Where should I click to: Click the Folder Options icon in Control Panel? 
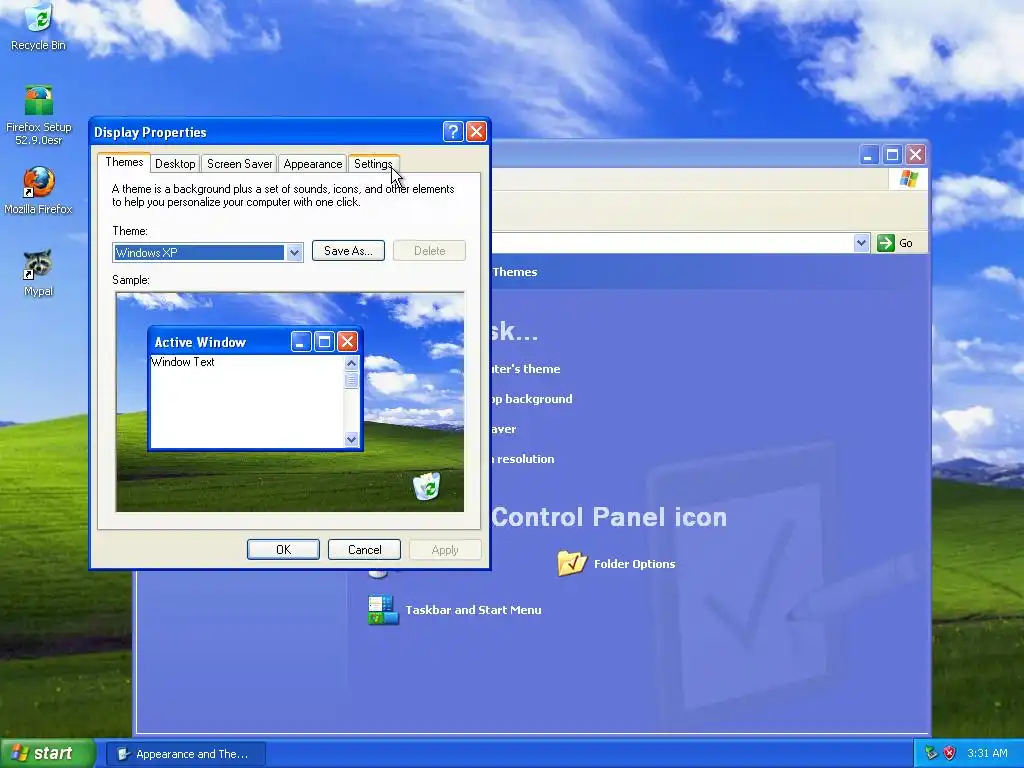[x=571, y=563]
